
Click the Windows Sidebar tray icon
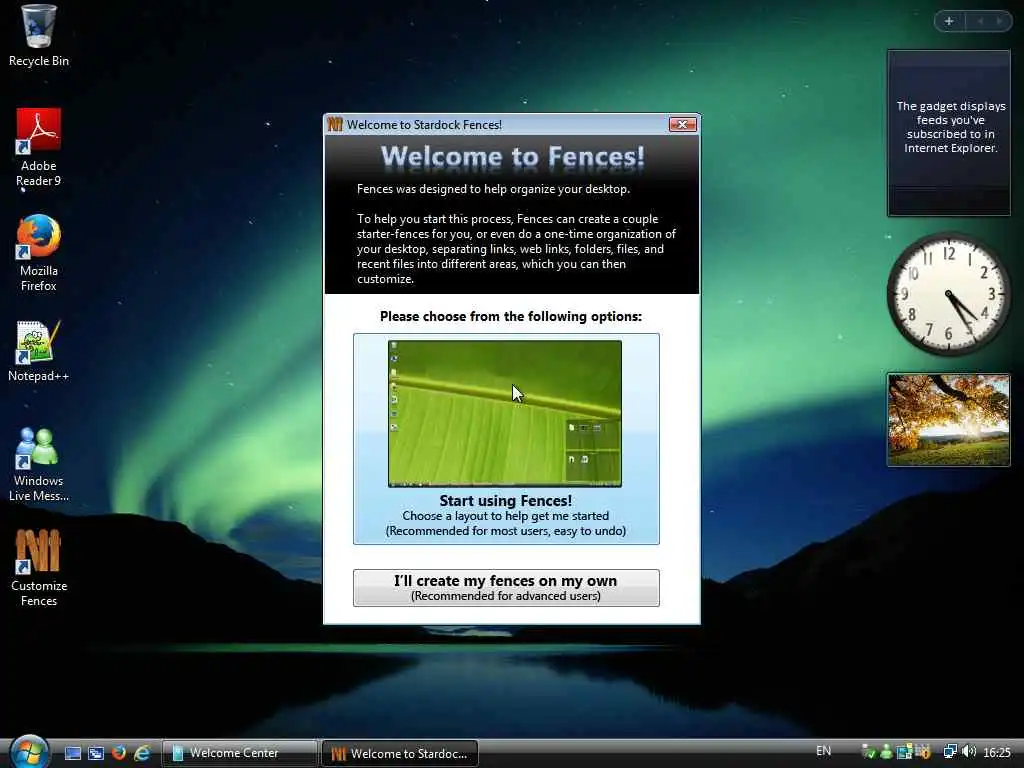(x=904, y=752)
